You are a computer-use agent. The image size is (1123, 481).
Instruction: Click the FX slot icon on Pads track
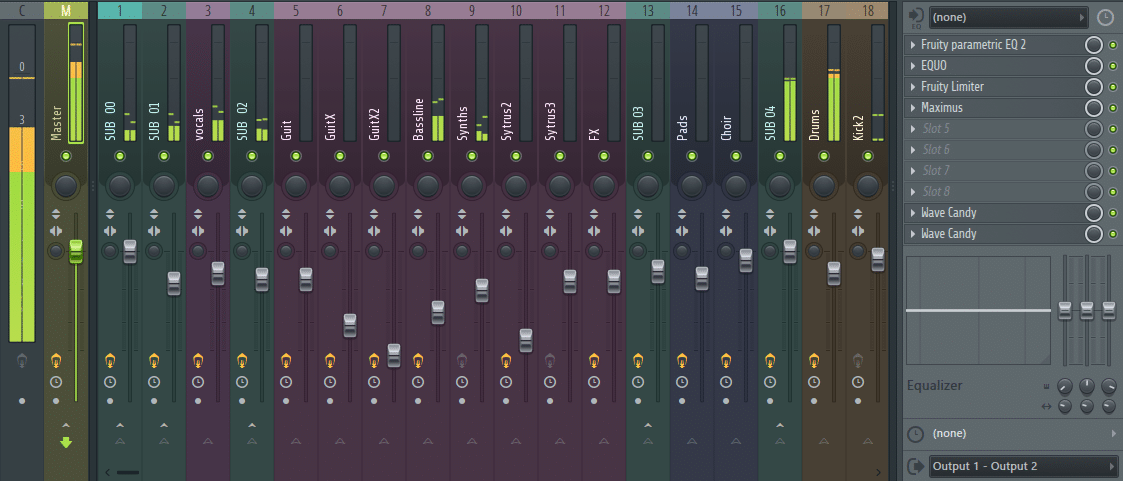[680, 359]
